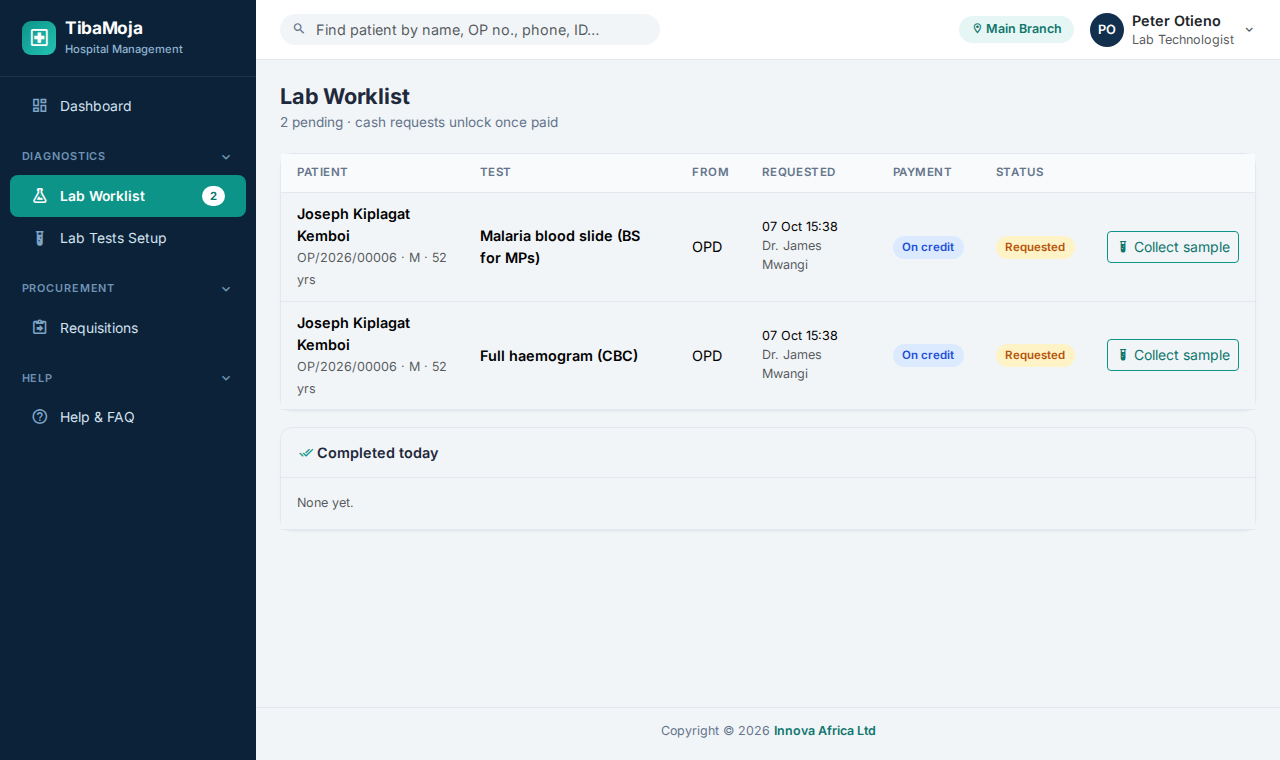Open the Innova Africa Ltd link

[825, 731]
